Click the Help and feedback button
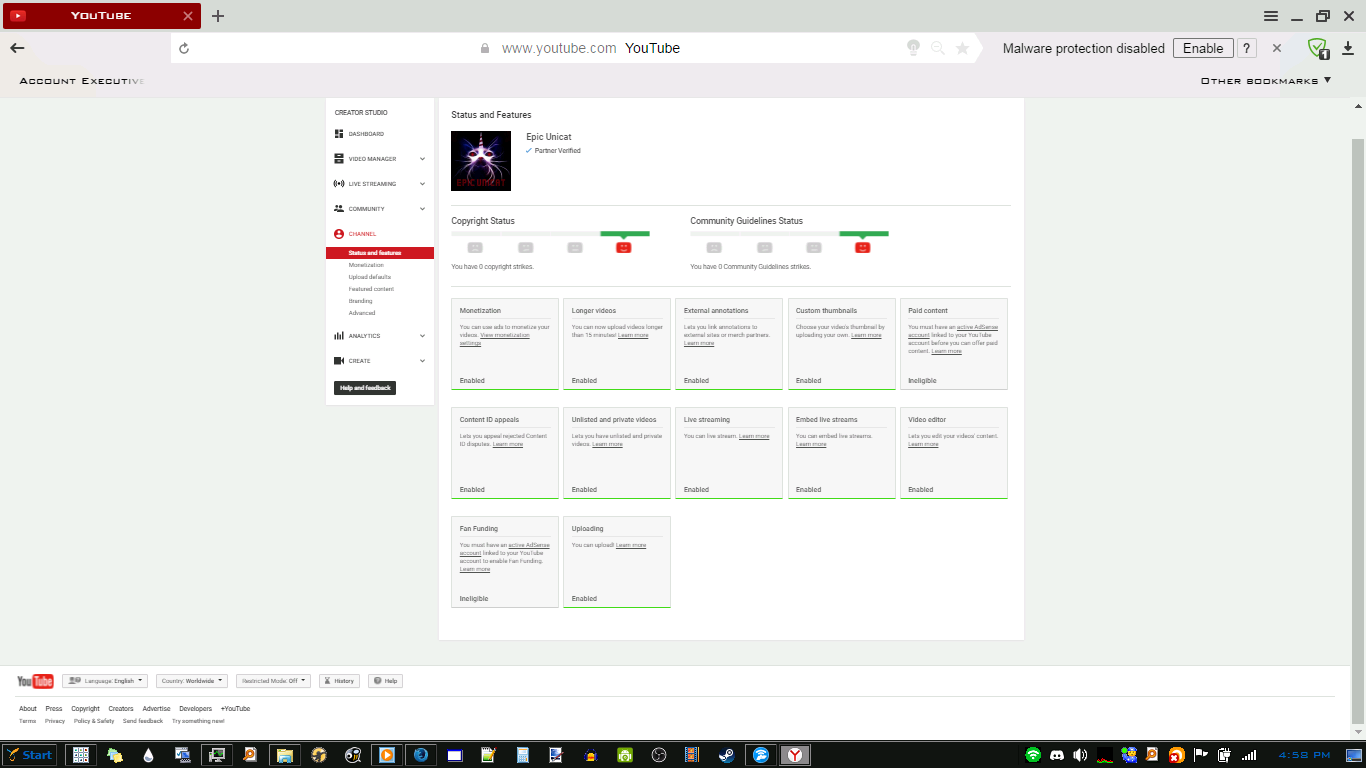The height and width of the screenshot is (768, 1366). click(365, 388)
